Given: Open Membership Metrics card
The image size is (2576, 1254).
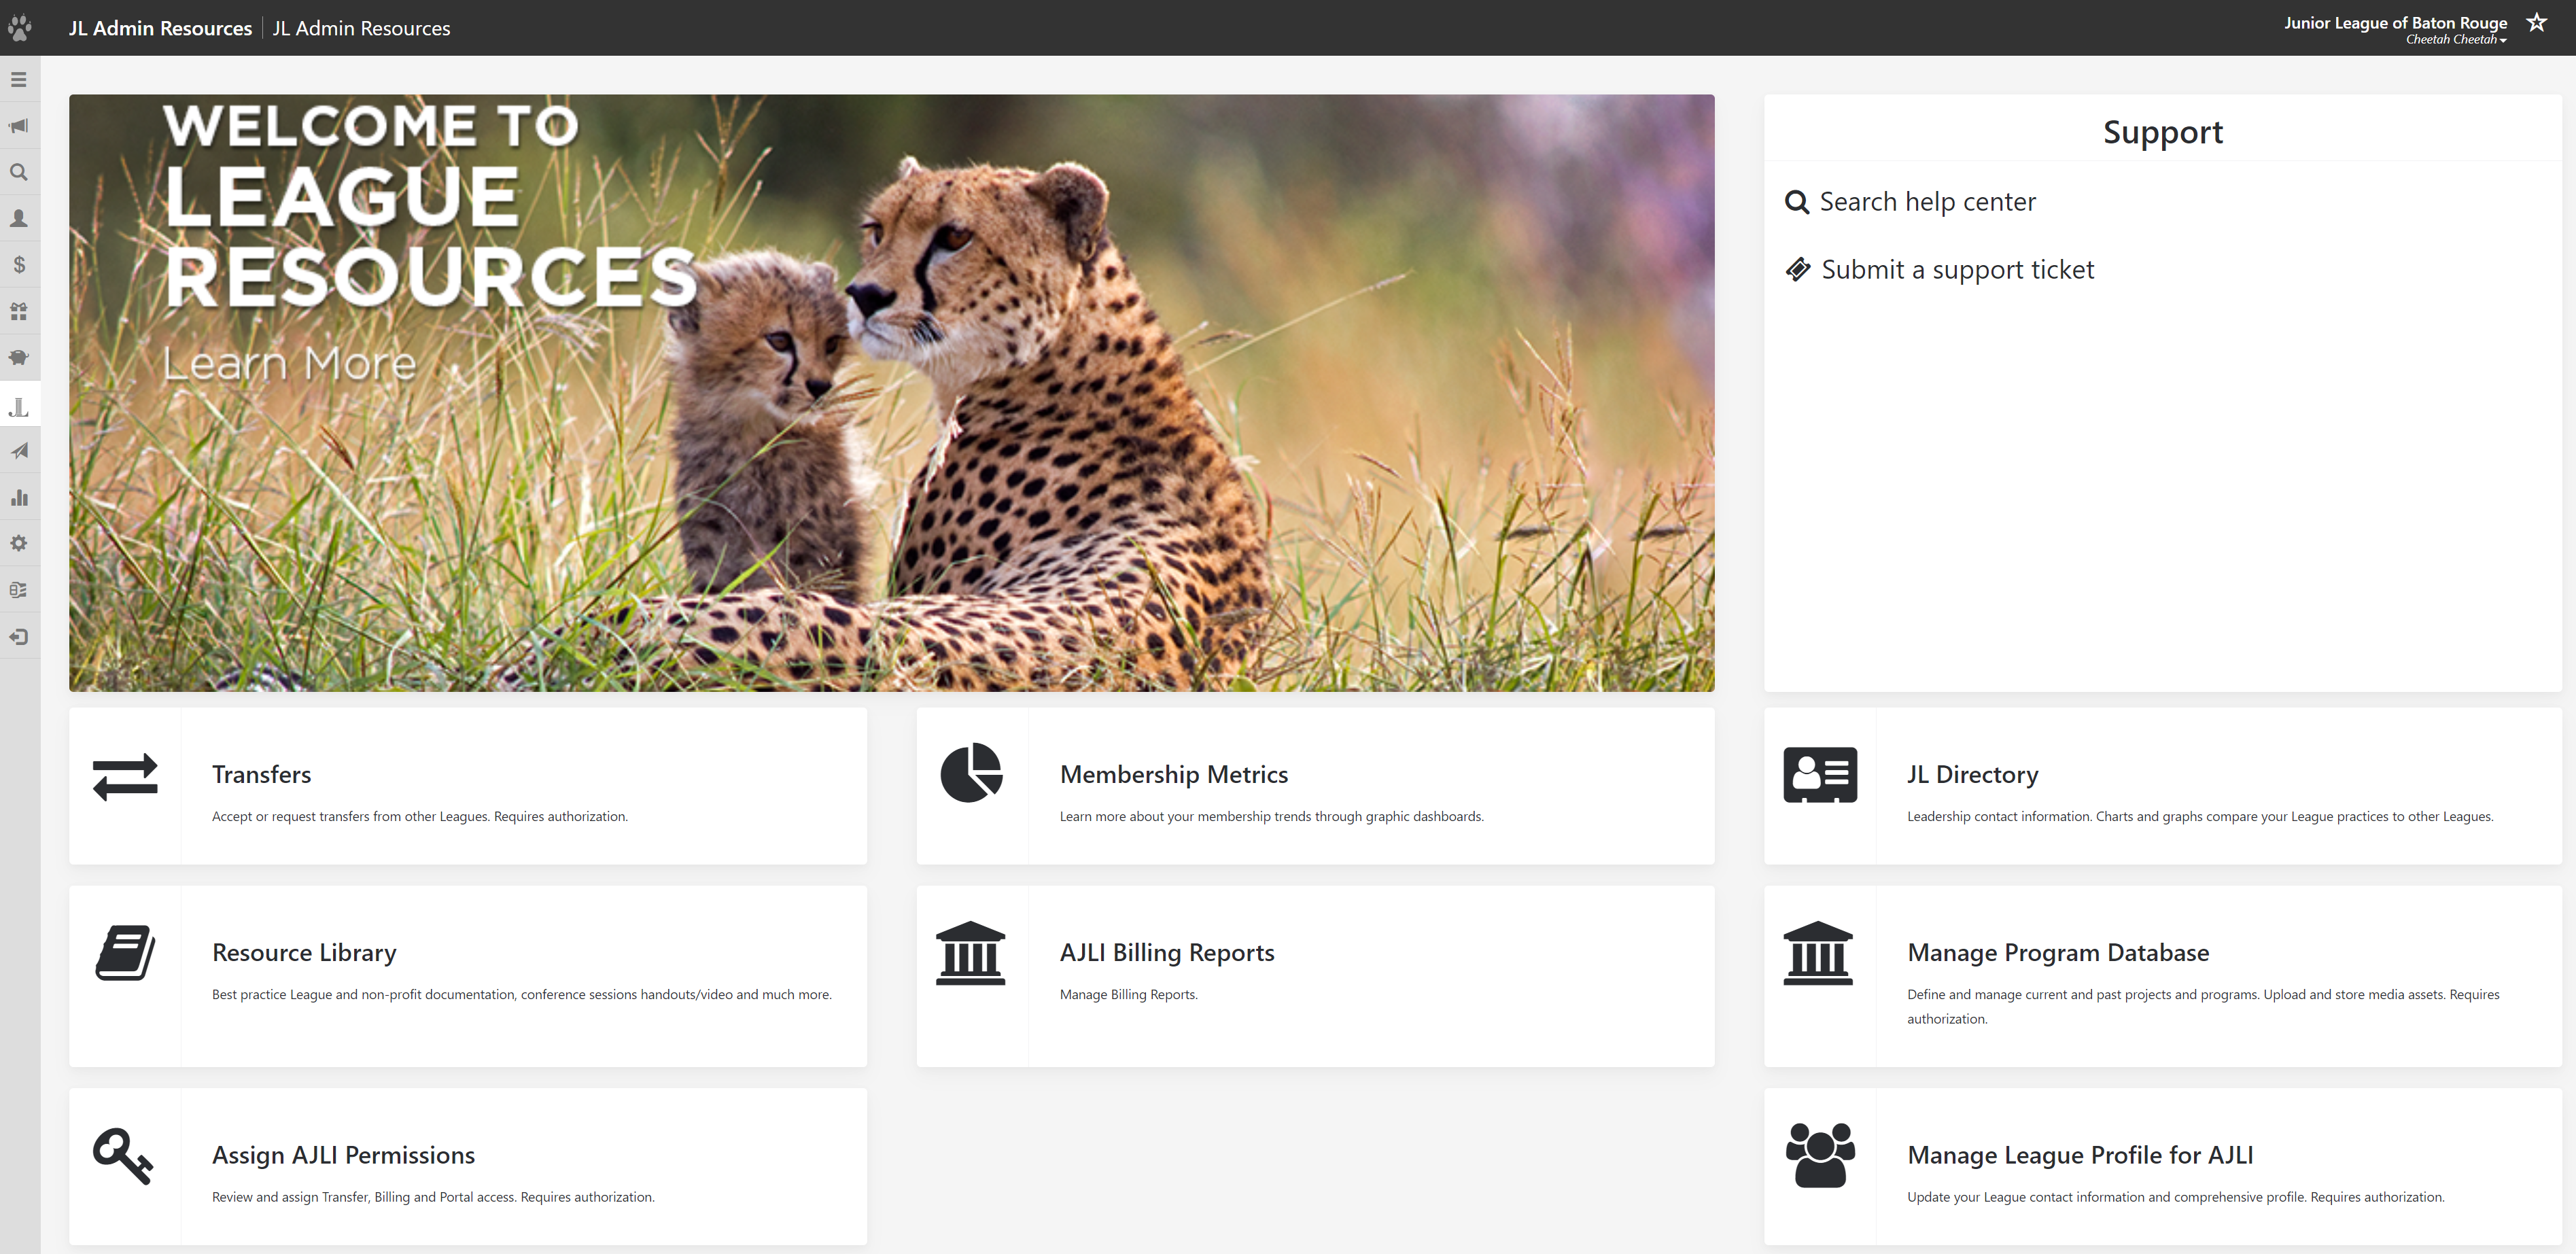Looking at the screenshot, I should [1173, 775].
